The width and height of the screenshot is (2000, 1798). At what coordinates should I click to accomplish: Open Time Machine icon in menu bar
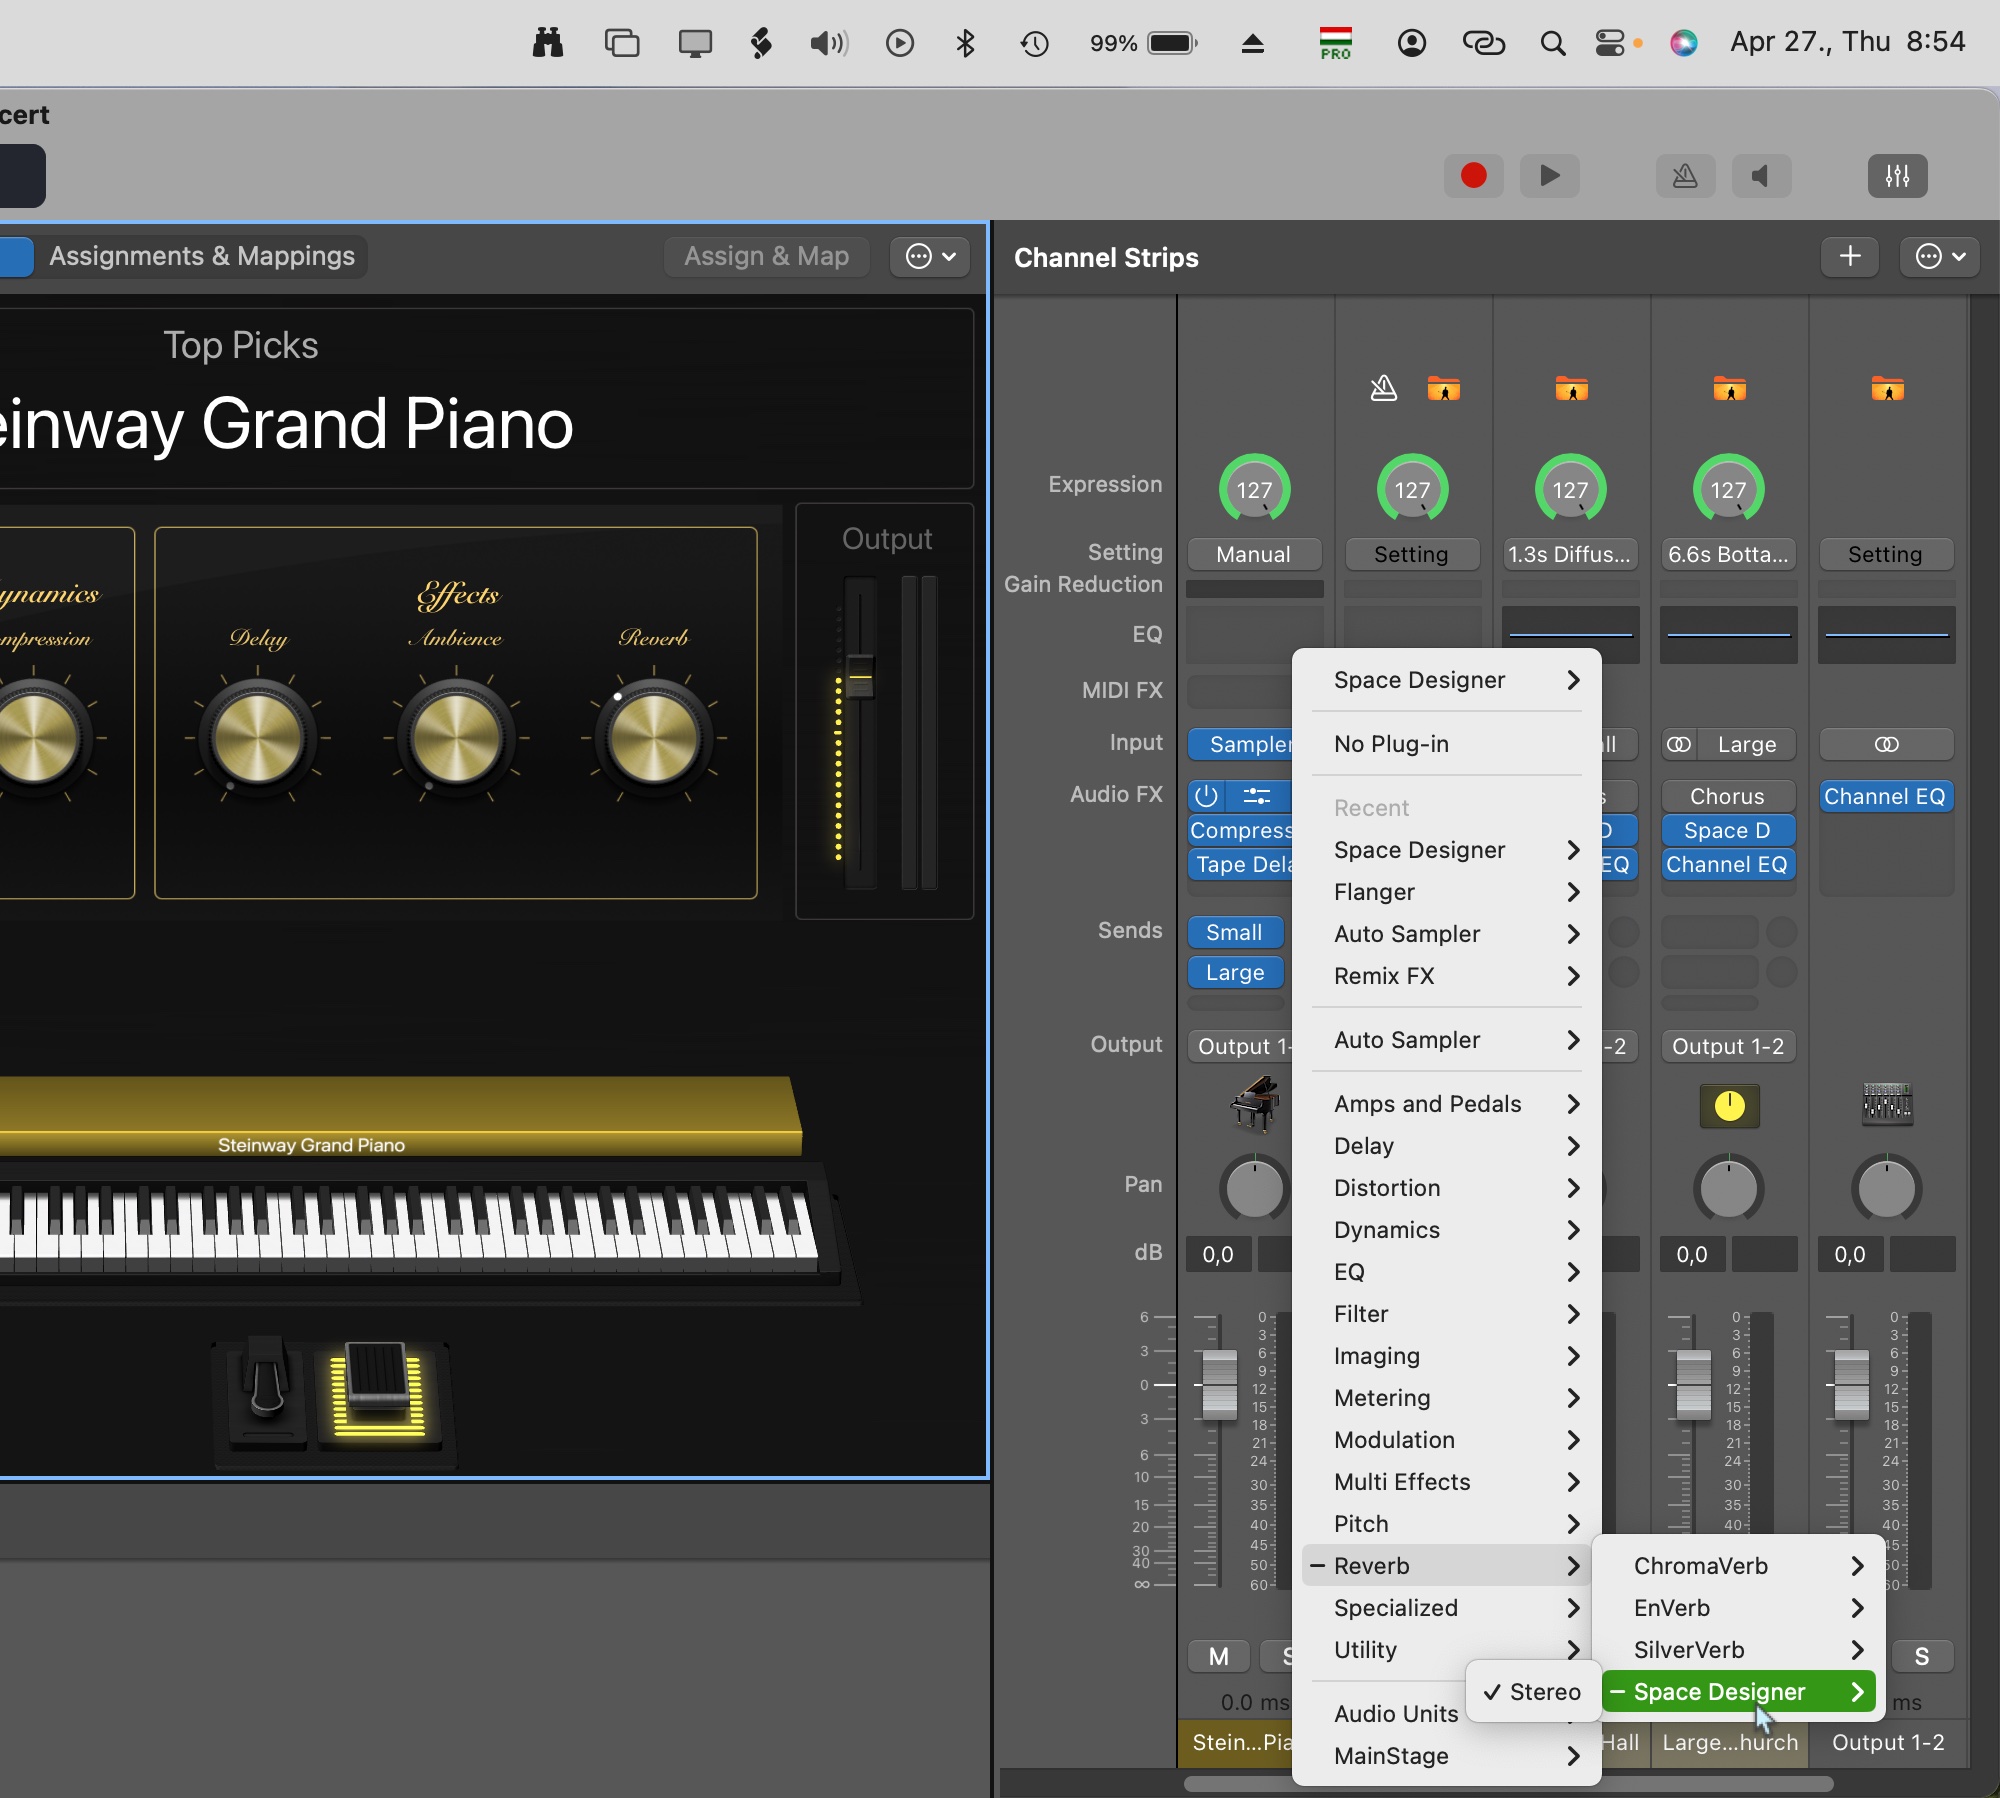point(1034,43)
